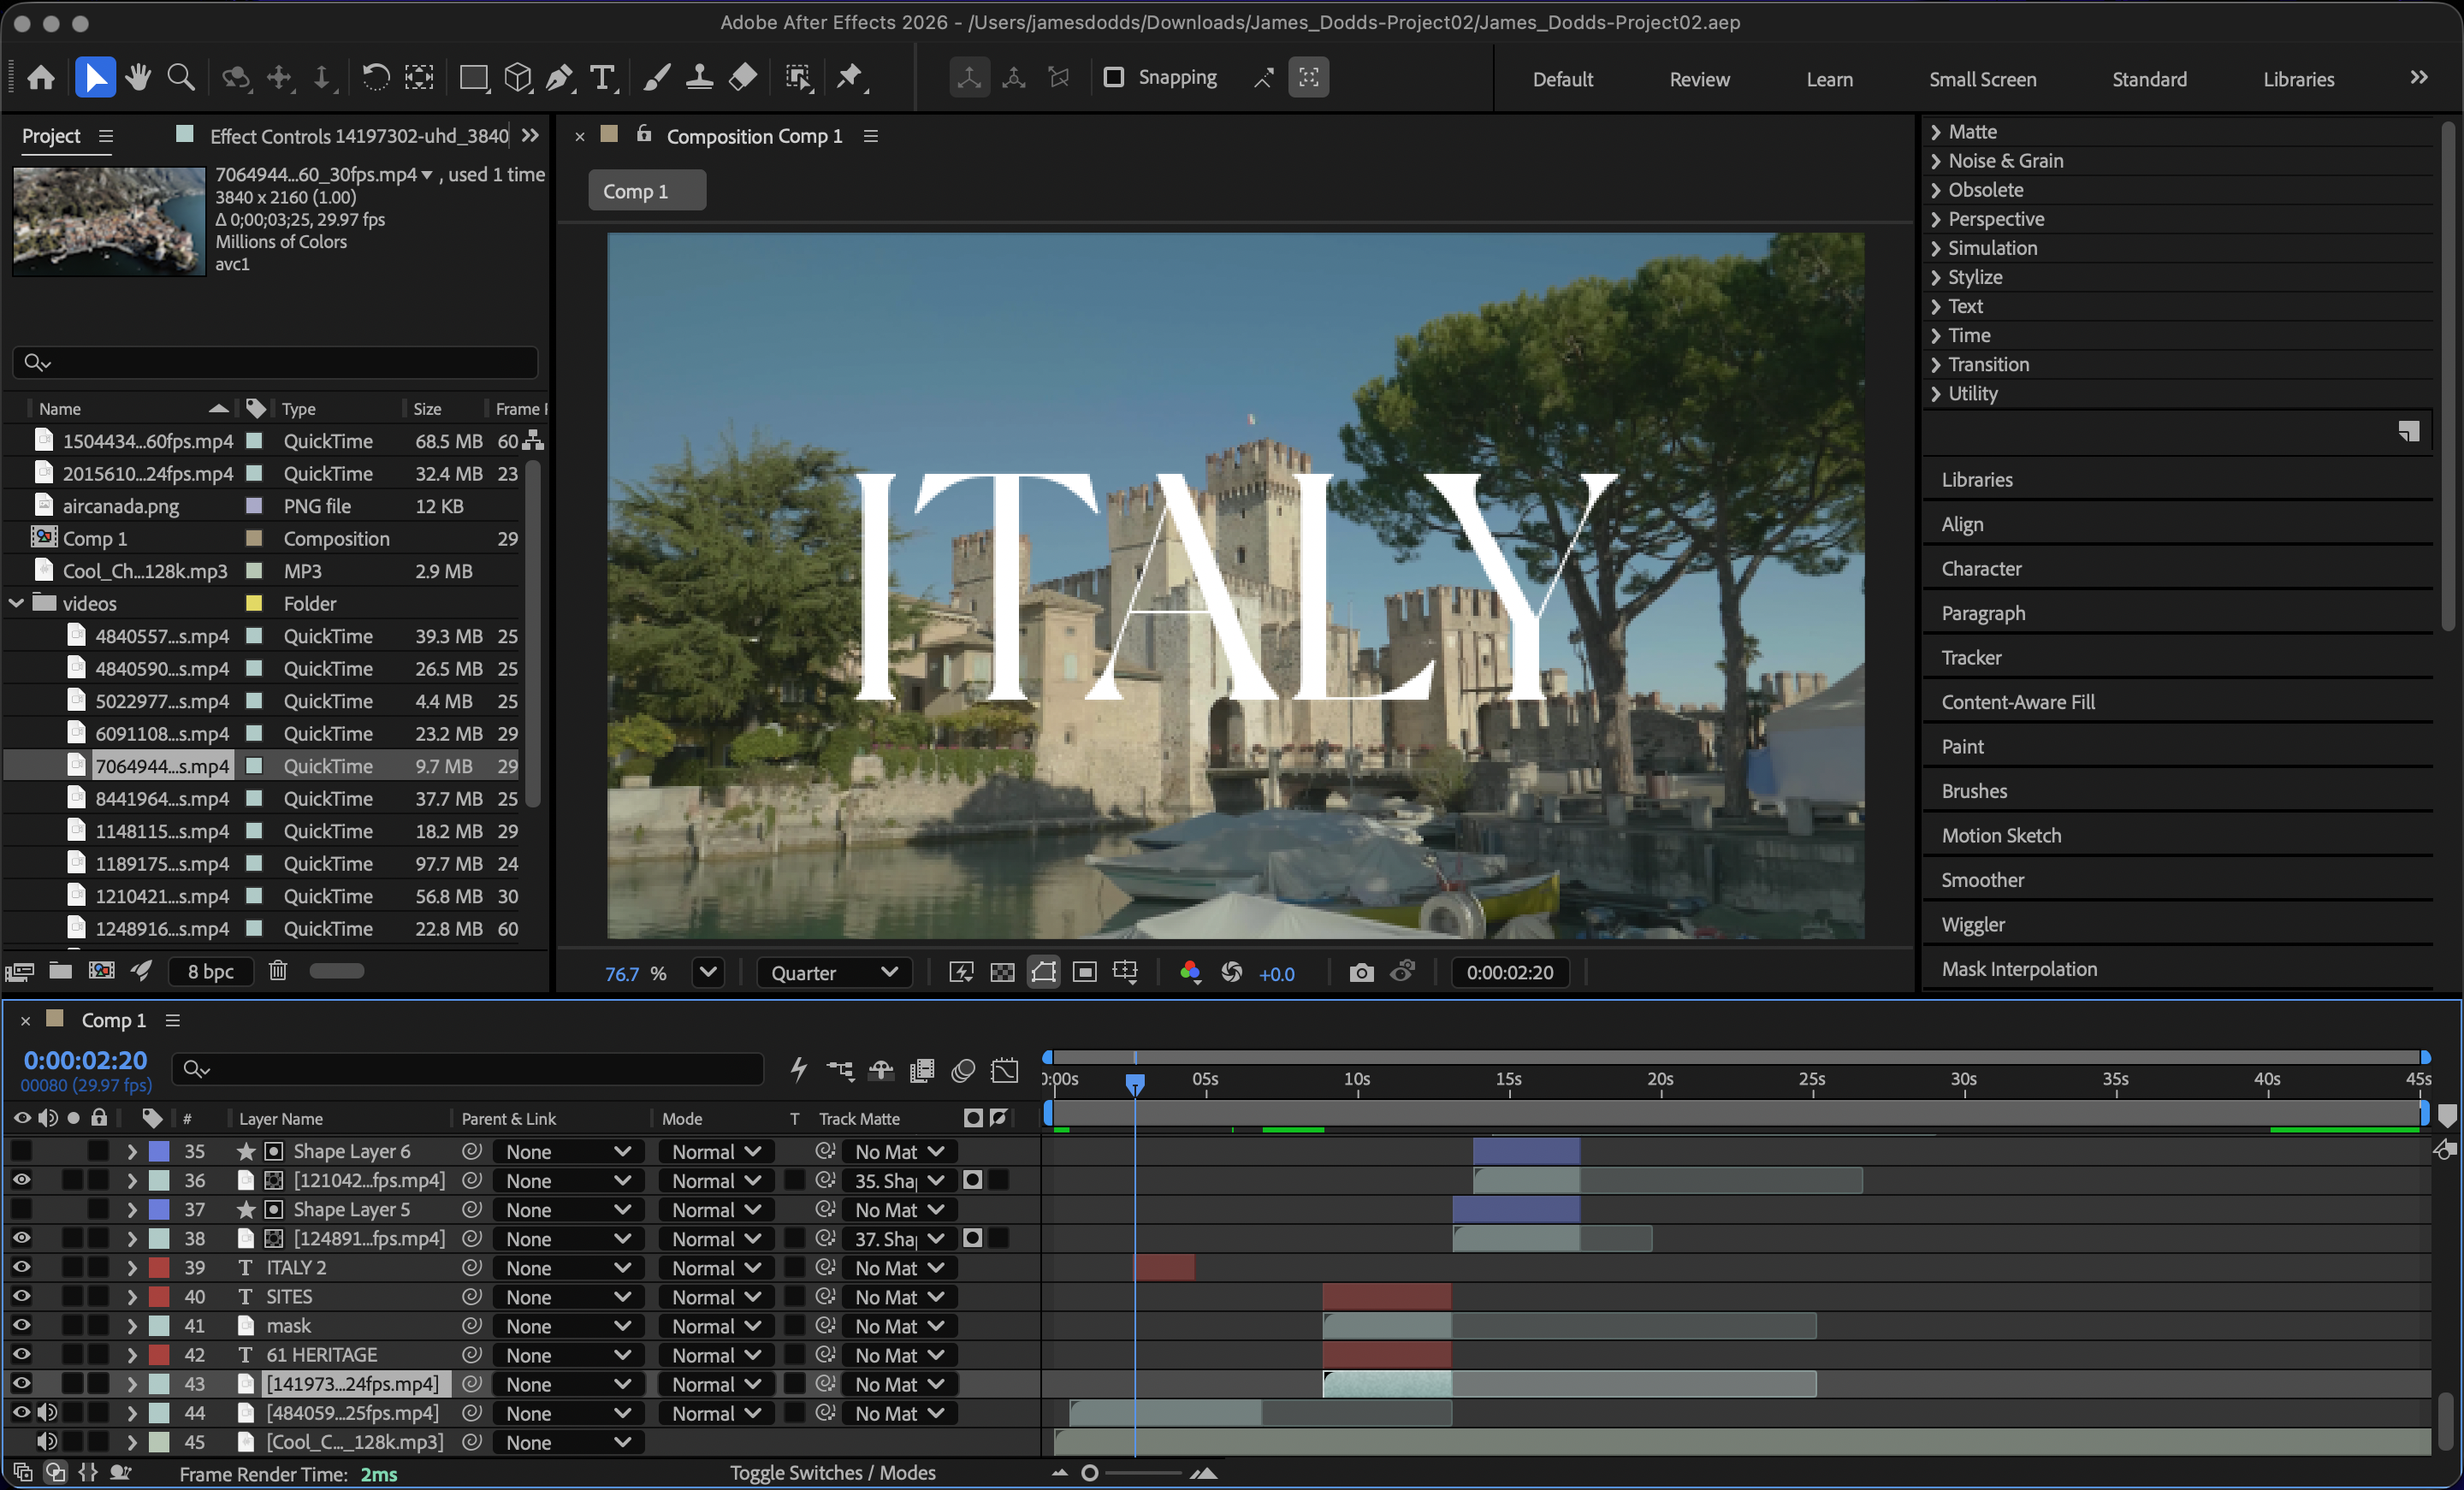Select the Eraser tool
This screenshot has height=1490, width=2464.
click(x=743, y=78)
